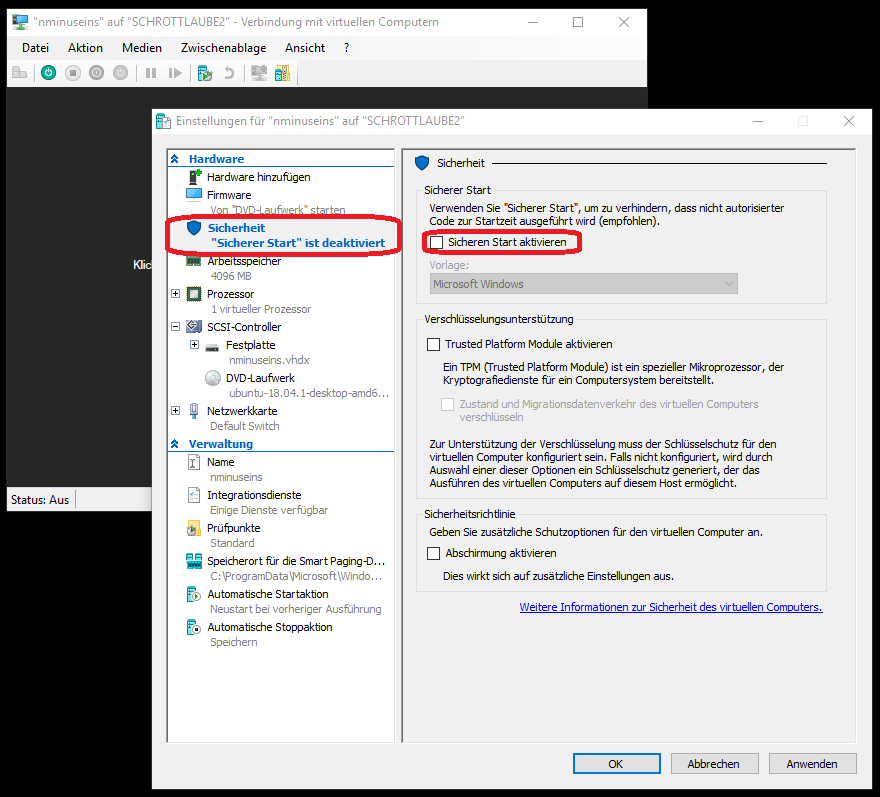Click the Hardware hinzufügen icon
The image size is (880, 797).
click(x=194, y=177)
